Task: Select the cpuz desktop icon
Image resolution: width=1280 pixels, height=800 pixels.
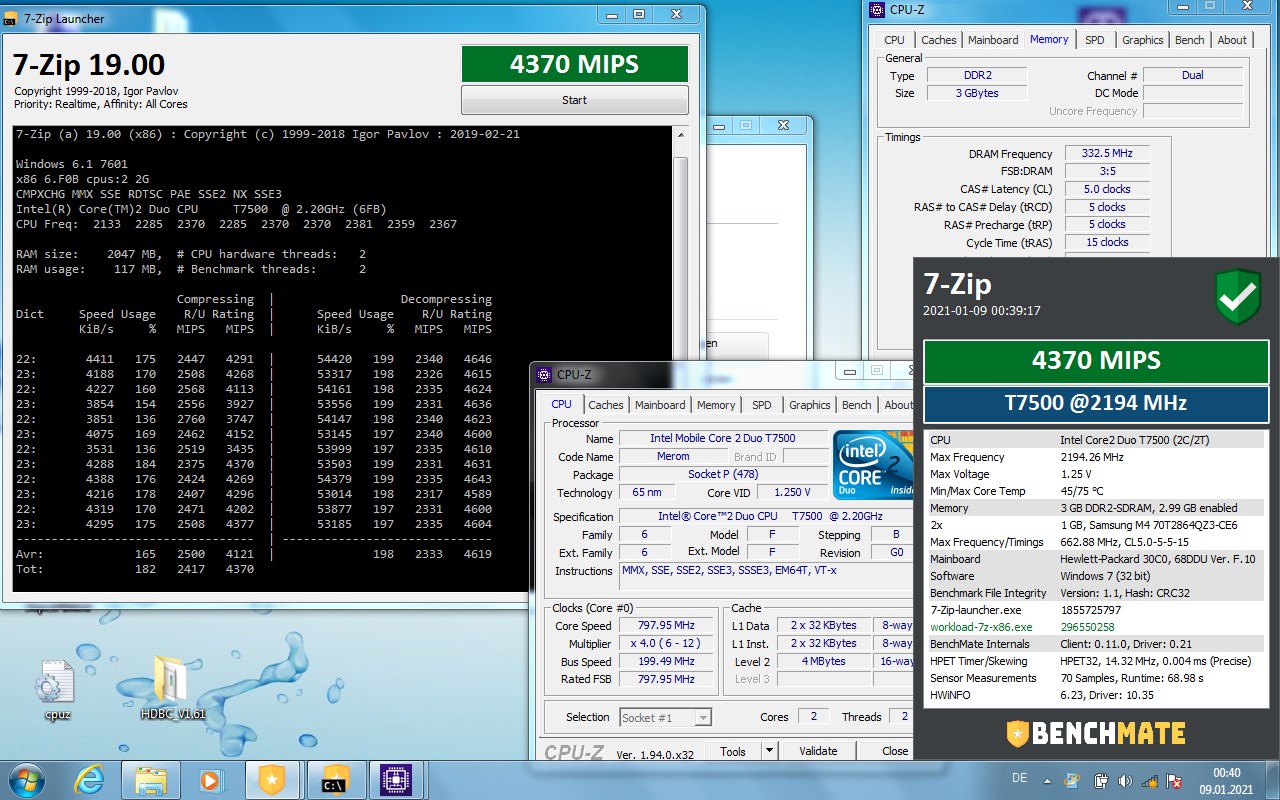Action: click(55, 688)
